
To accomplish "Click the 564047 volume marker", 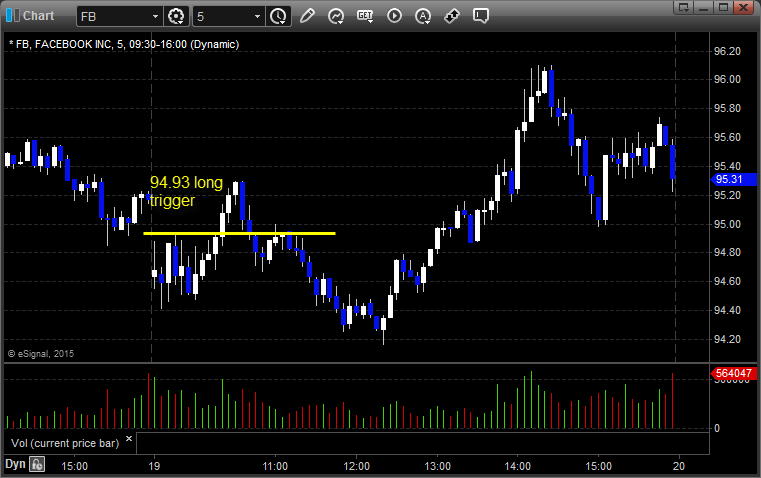I will coord(733,373).
